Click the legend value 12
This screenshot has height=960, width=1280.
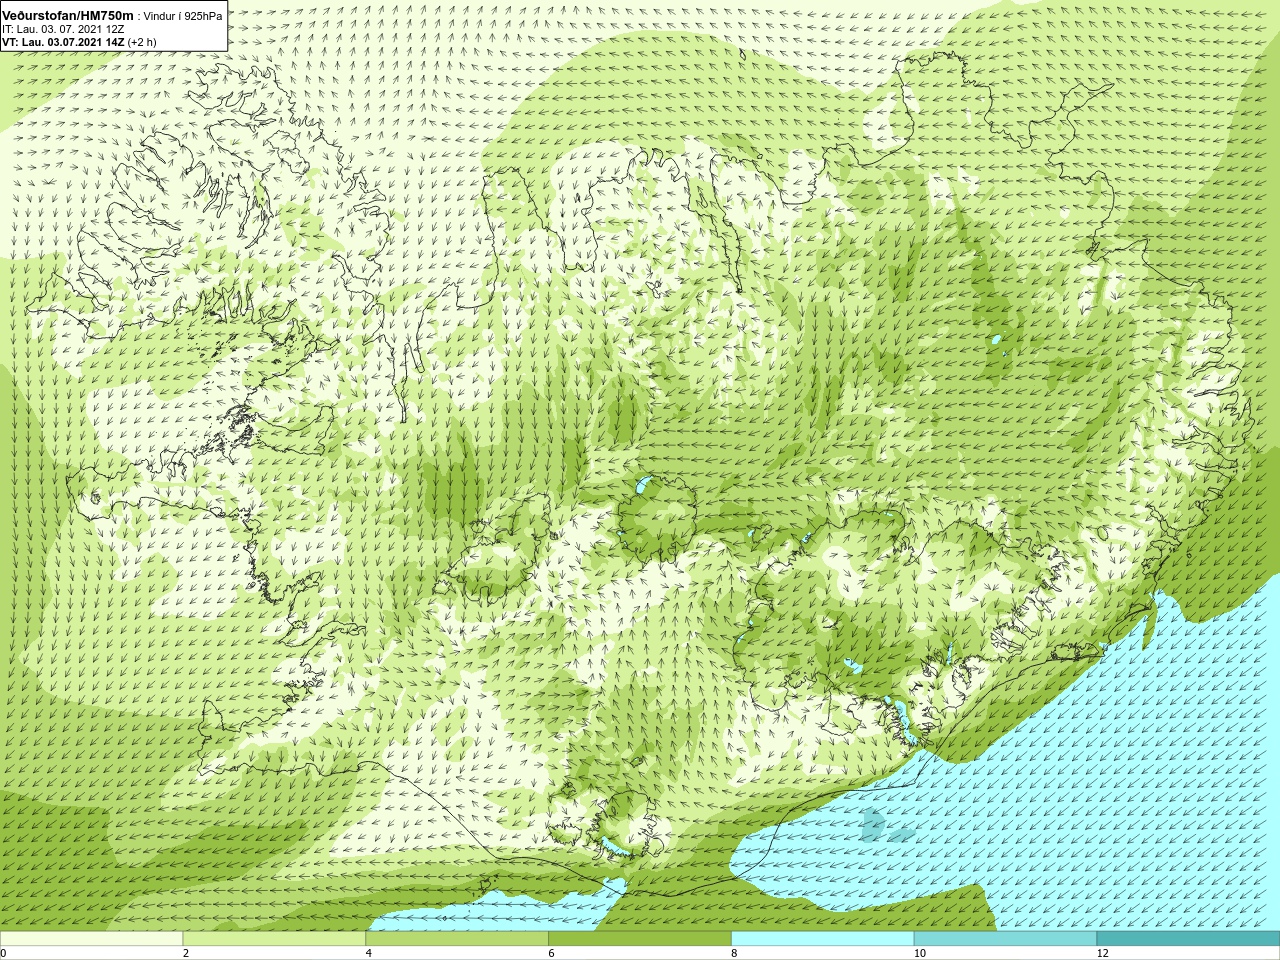click(1103, 953)
